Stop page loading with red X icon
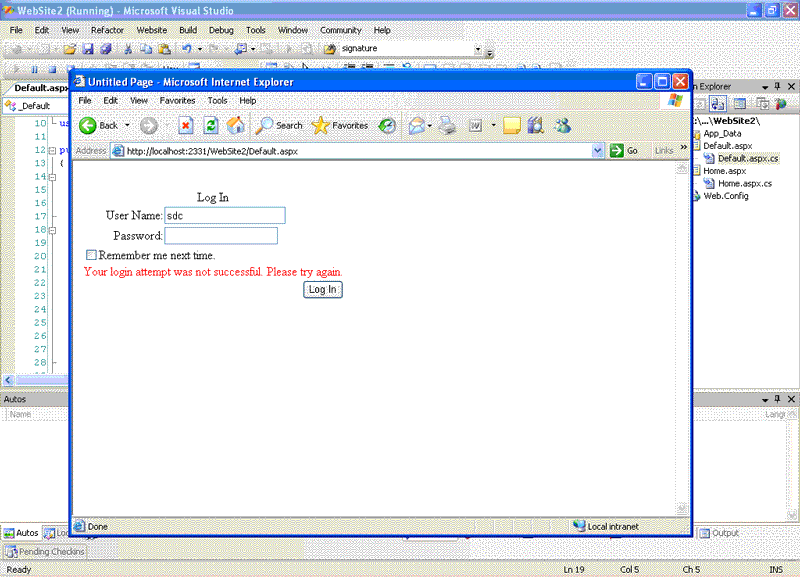This screenshot has height=577, width=800. [186, 126]
